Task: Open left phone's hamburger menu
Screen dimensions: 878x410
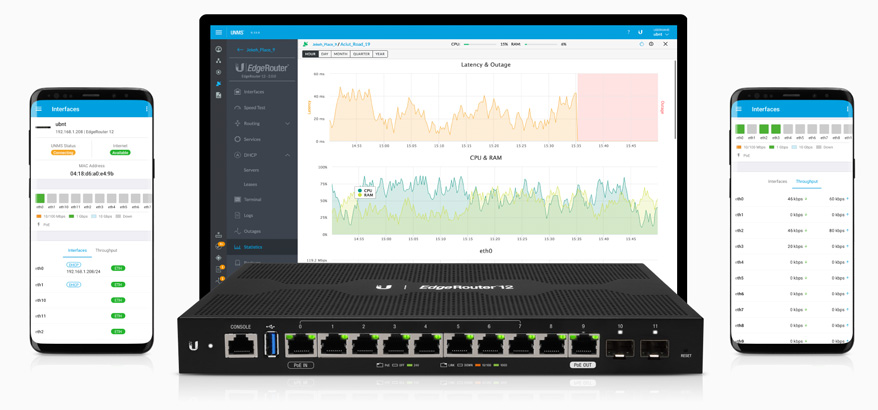Action: (39, 109)
